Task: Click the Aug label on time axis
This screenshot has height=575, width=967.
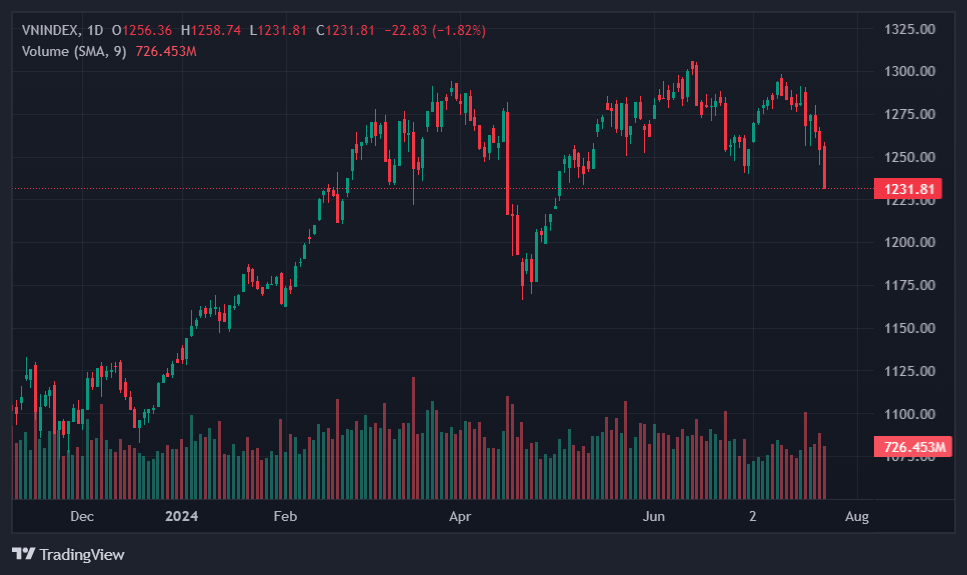Action: tap(856, 517)
